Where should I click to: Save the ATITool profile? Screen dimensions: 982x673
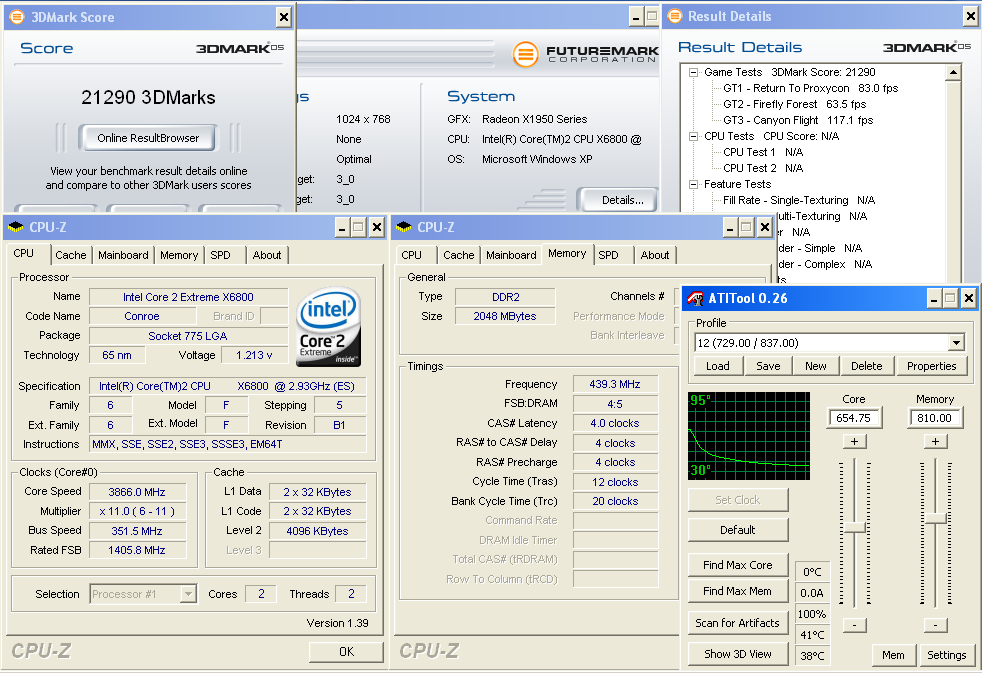pos(768,366)
